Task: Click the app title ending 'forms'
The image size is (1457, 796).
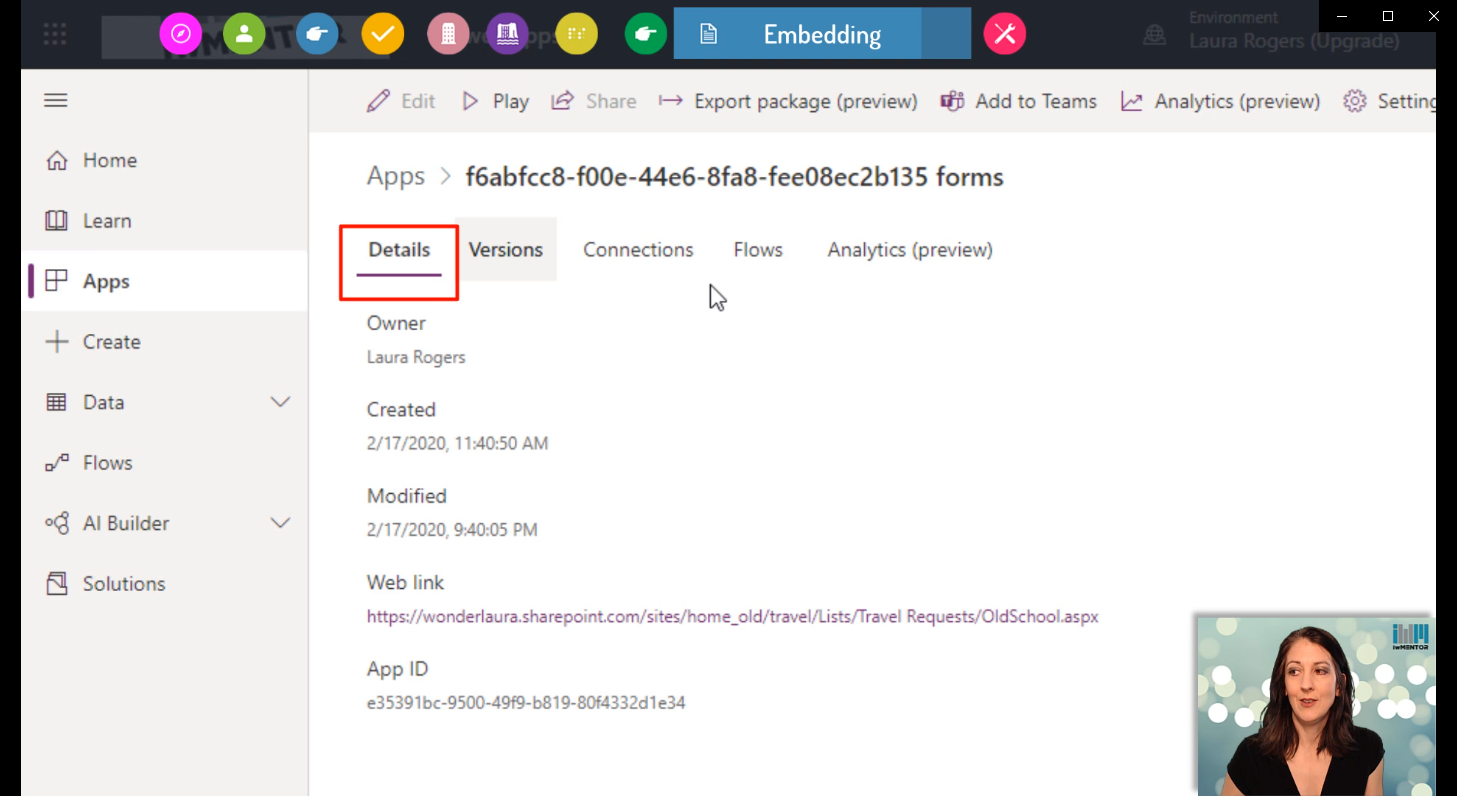Action: 735,177
